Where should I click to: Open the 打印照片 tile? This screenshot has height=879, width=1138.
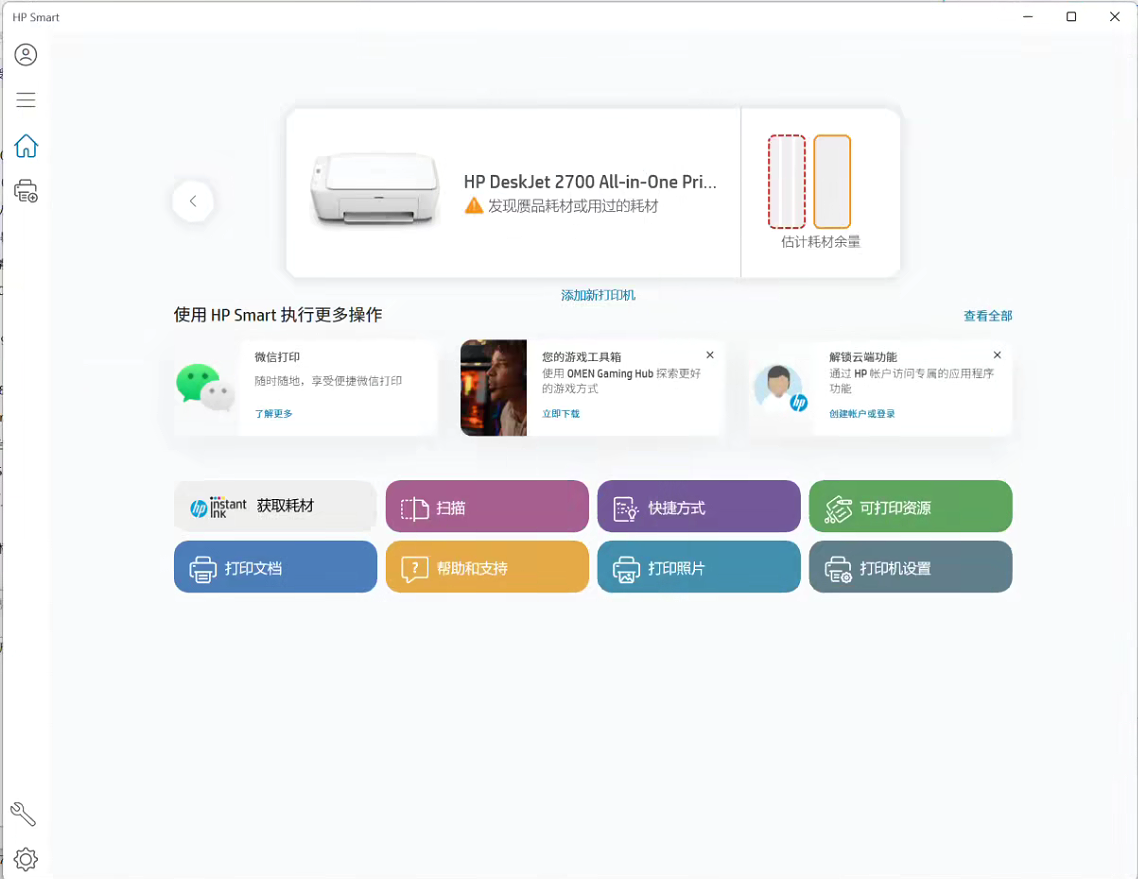pyautogui.click(x=699, y=567)
